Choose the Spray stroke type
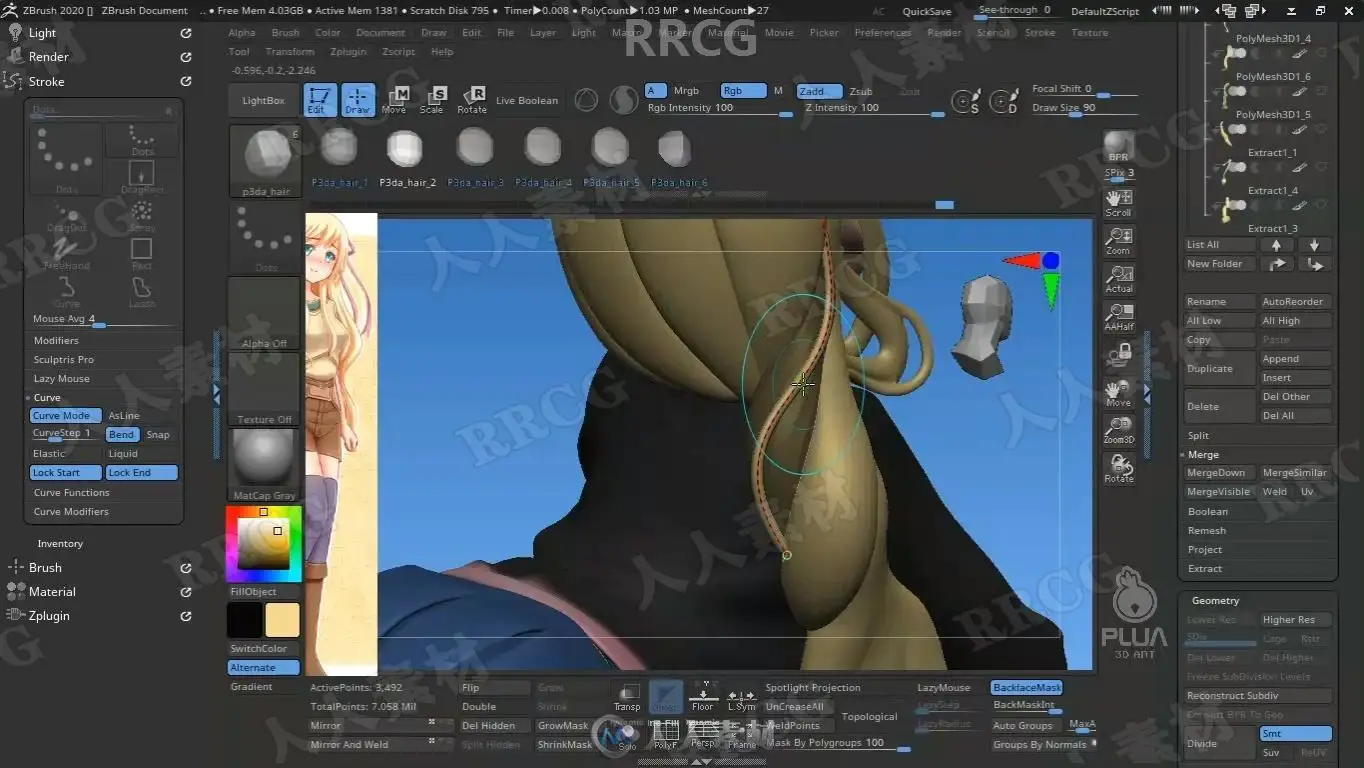Image resolution: width=1364 pixels, height=768 pixels. pyautogui.click(x=142, y=215)
